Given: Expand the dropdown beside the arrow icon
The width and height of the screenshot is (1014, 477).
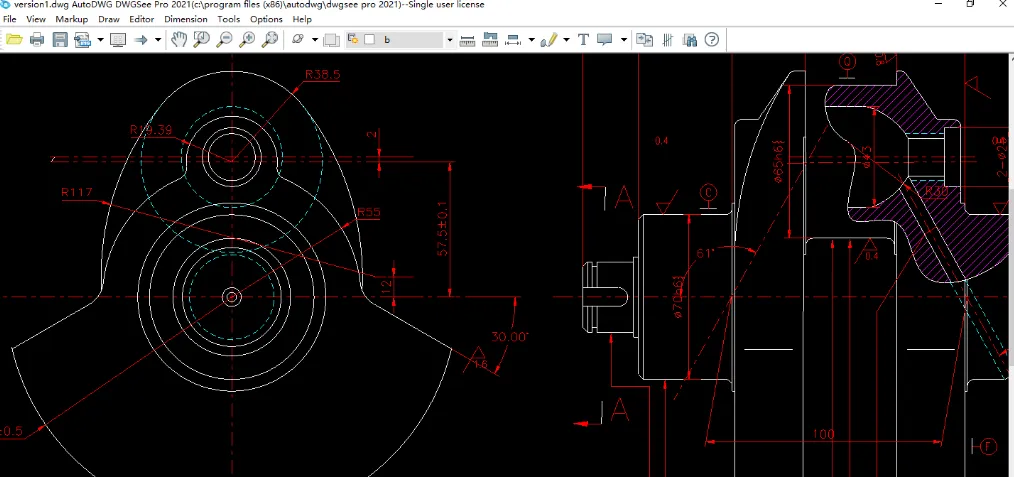Looking at the screenshot, I should pyautogui.click(x=158, y=40).
